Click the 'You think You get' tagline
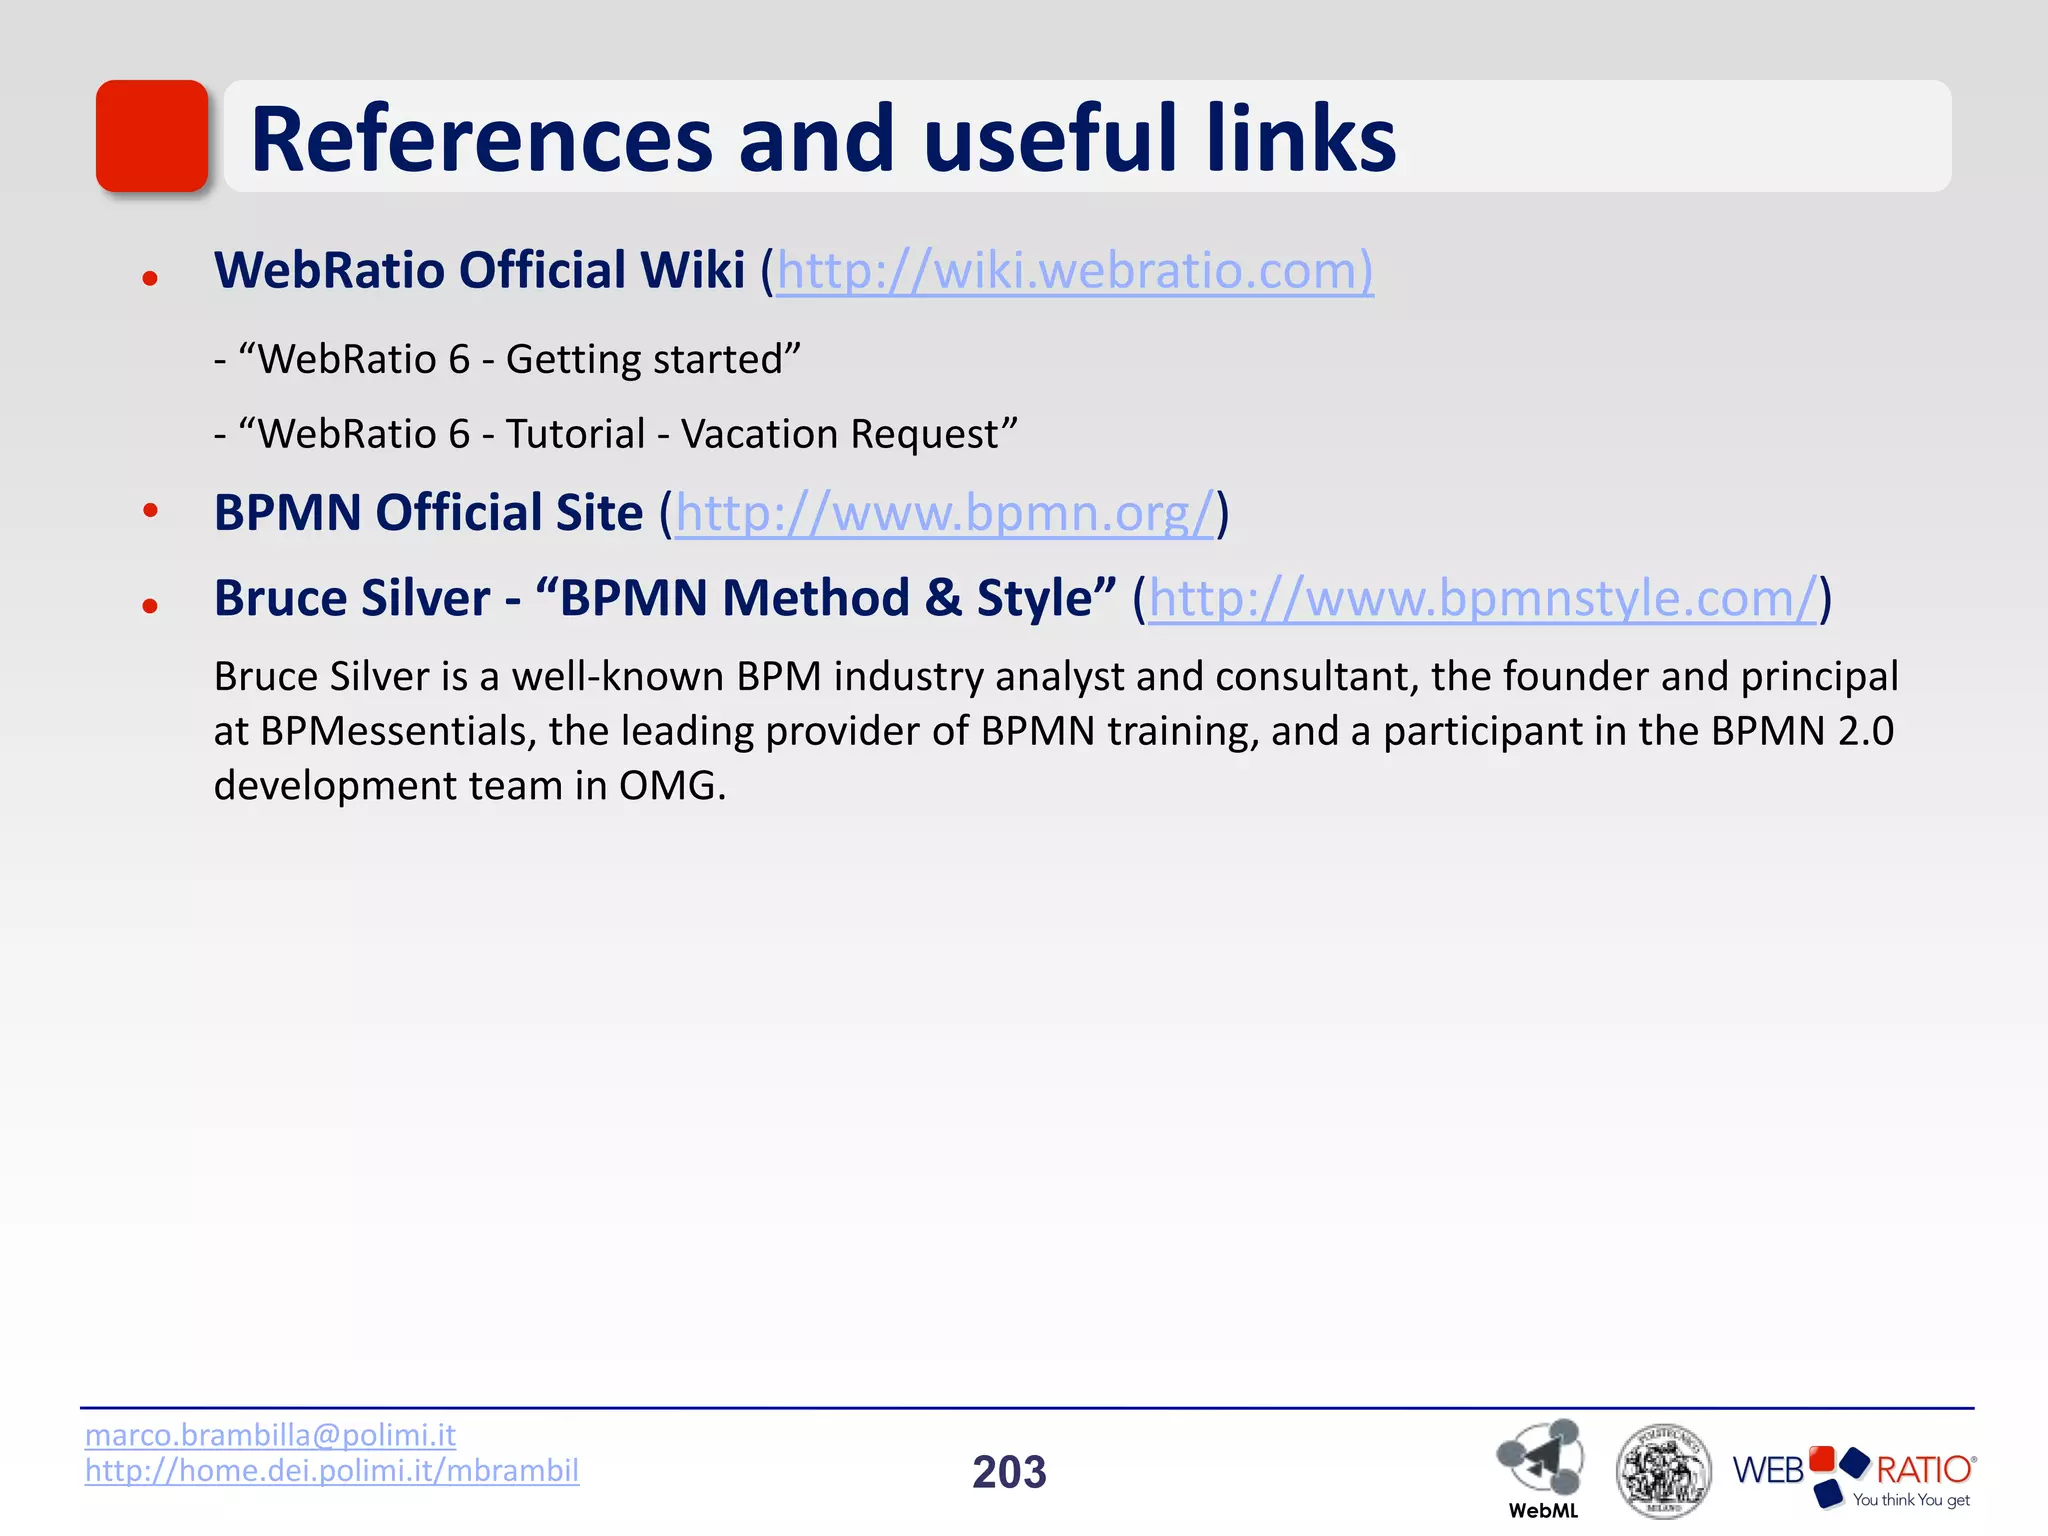 pos(1911,1499)
